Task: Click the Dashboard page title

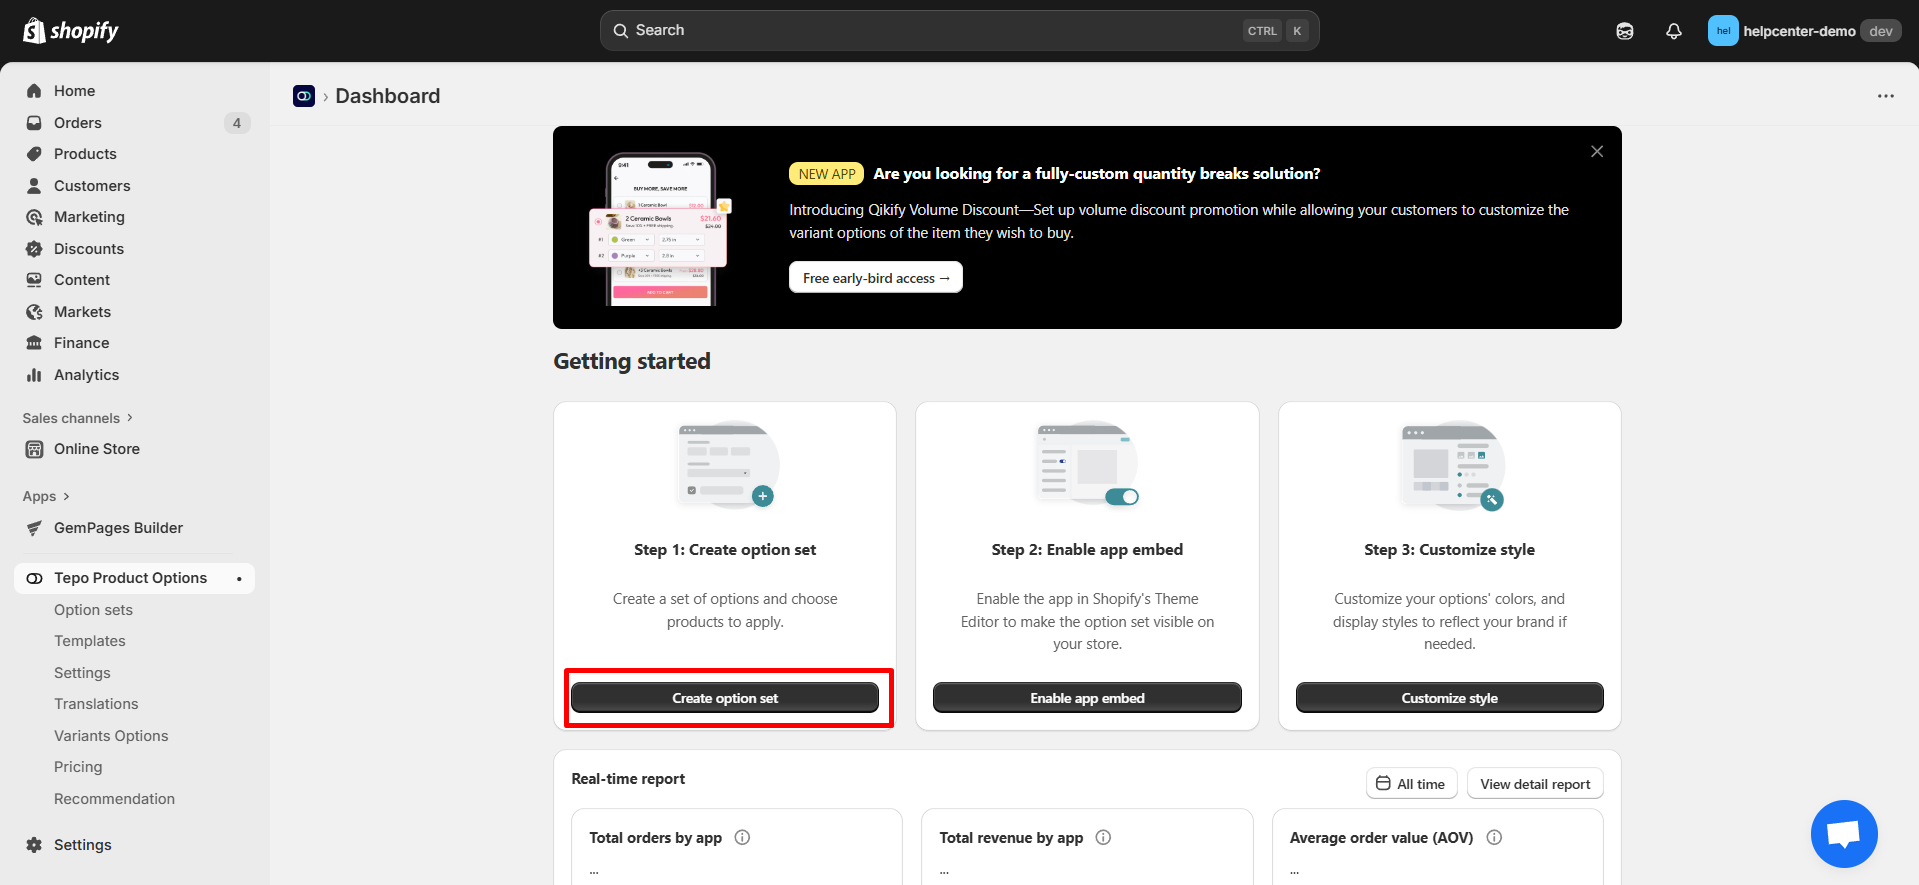Action: (x=388, y=96)
